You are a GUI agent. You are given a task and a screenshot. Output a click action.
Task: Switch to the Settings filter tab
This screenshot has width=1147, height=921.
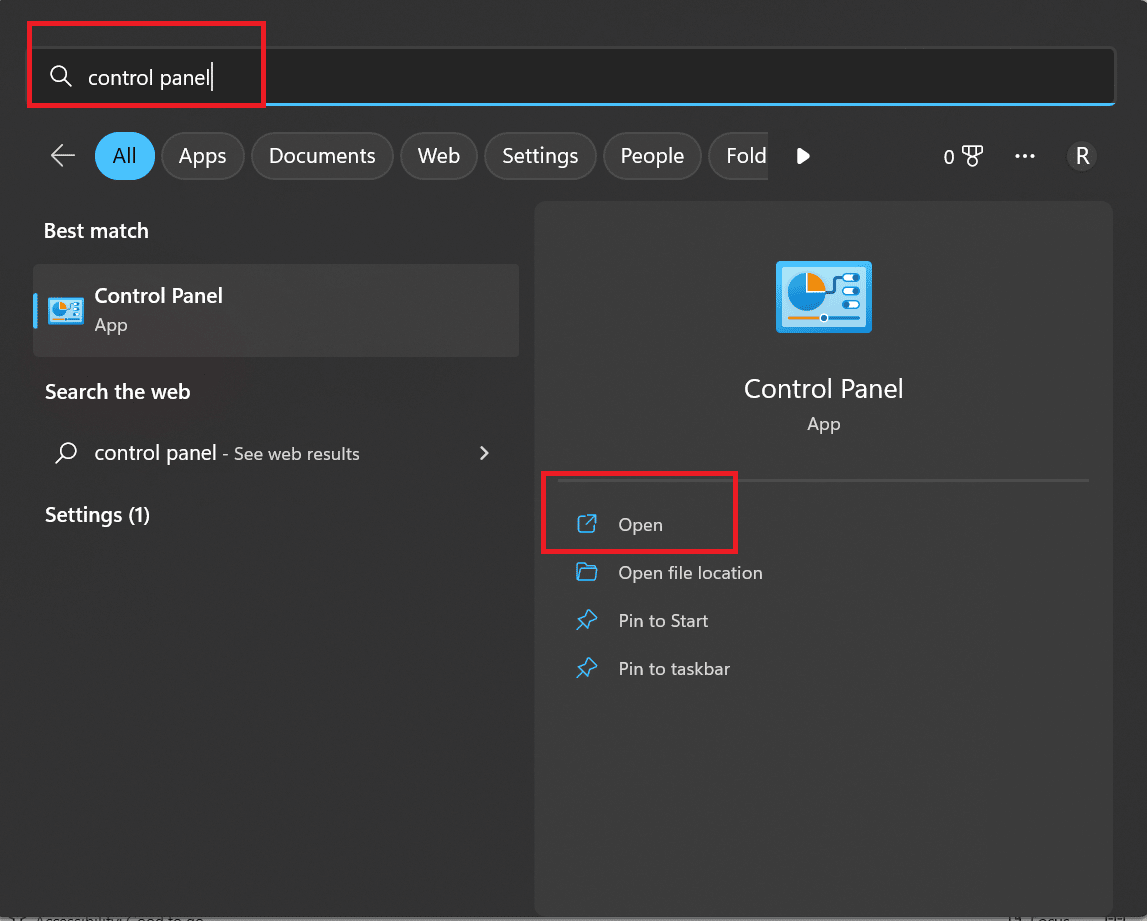(540, 156)
